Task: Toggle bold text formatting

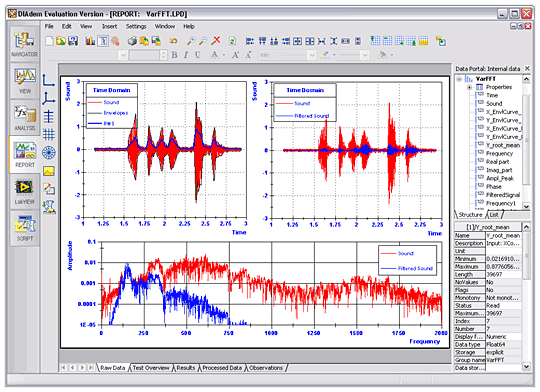Action: 175,55
